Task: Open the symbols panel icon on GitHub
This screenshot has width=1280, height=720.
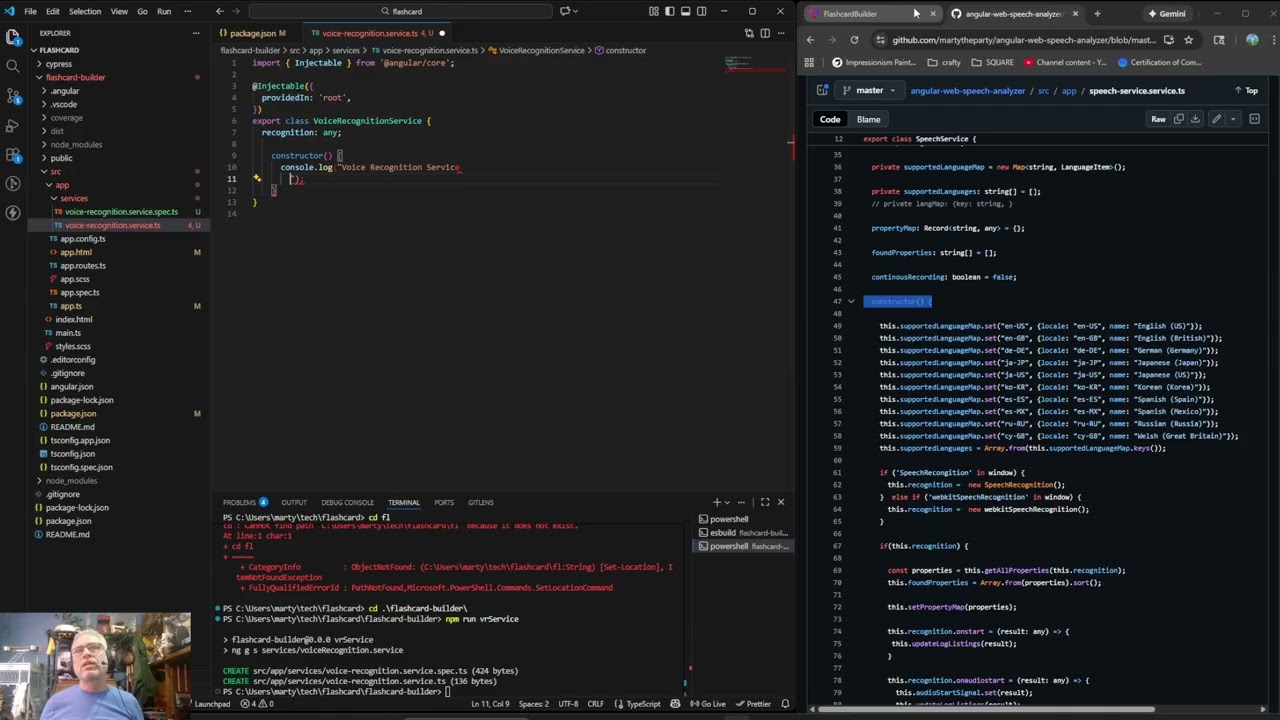Action: 1255,119
